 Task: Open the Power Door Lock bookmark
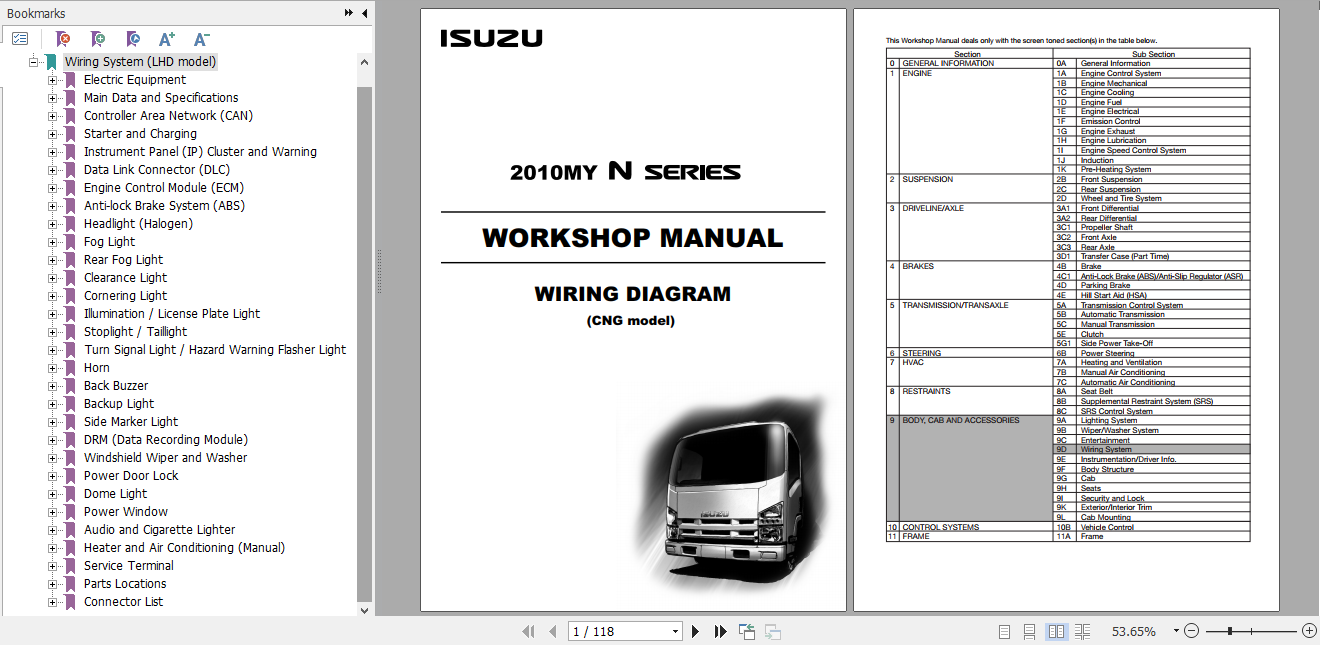coord(131,476)
